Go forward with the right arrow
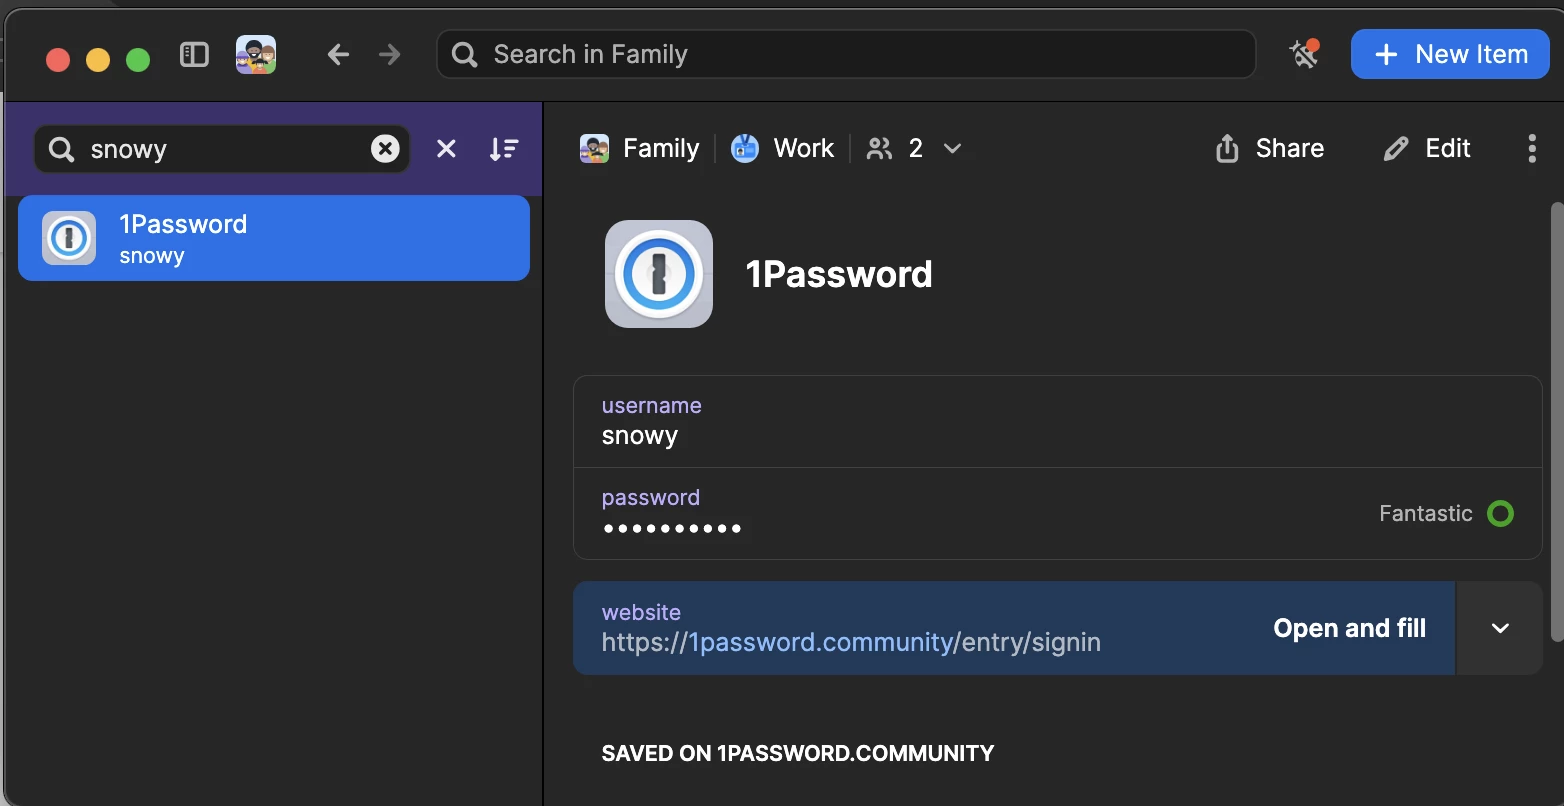Viewport: 1564px width, 806px height. (389, 55)
